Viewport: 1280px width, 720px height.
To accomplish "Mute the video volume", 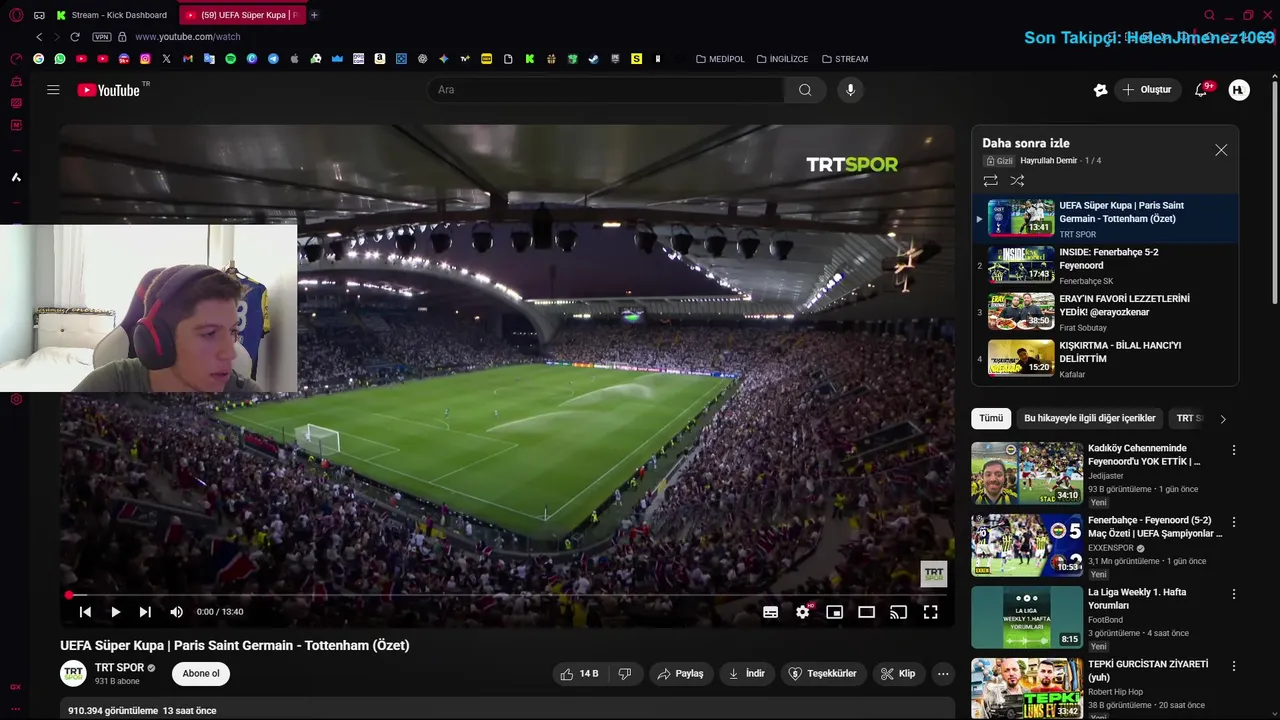I will pyautogui.click(x=176, y=612).
